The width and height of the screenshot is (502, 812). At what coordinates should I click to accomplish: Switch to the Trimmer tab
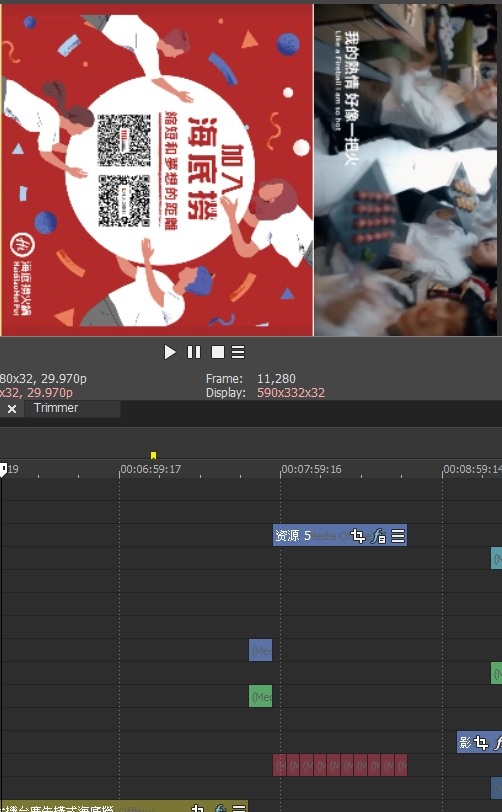[56, 408]
